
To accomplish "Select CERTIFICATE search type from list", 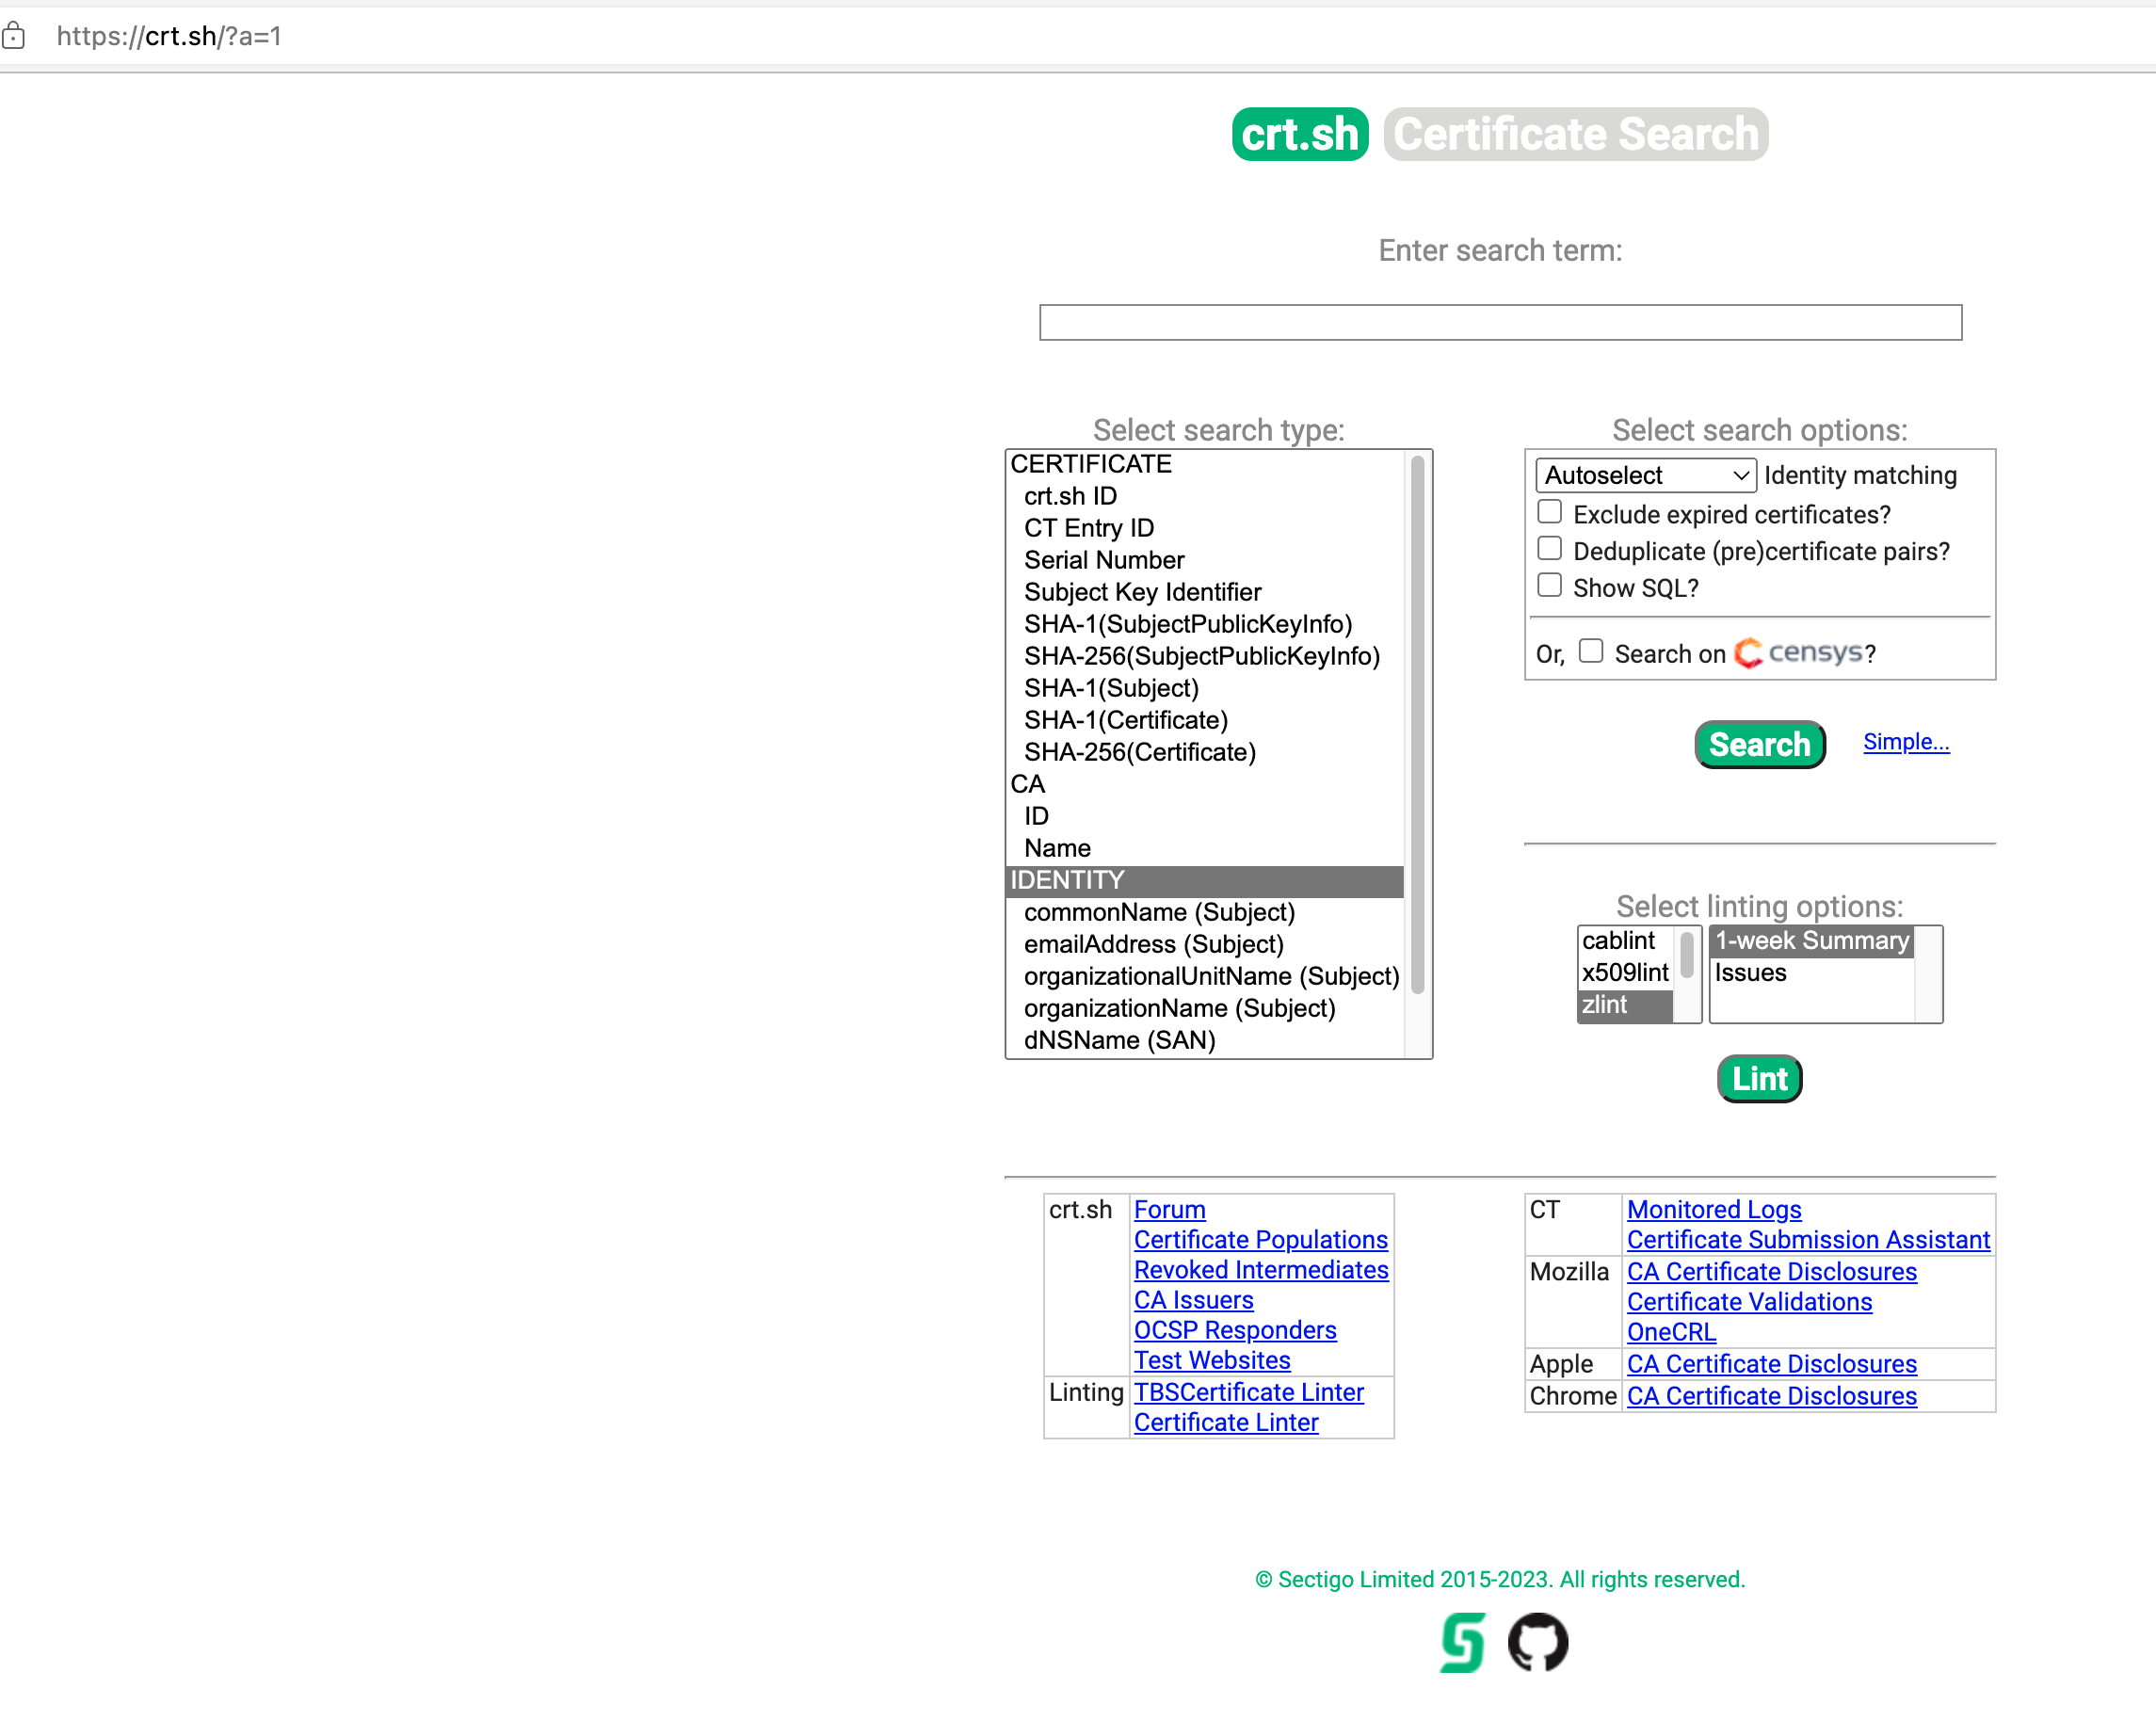I will (x=1091, y=462).
